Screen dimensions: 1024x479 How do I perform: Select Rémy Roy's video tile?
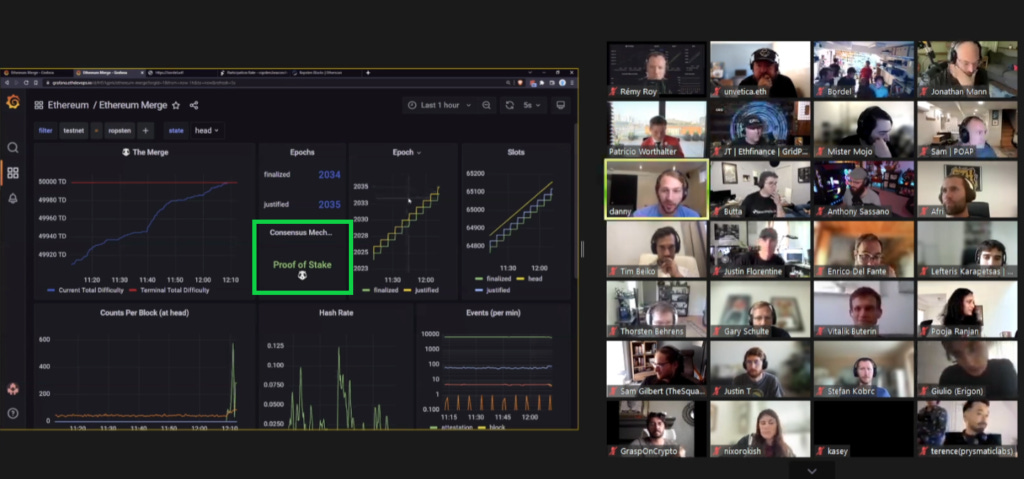[656, 69]
